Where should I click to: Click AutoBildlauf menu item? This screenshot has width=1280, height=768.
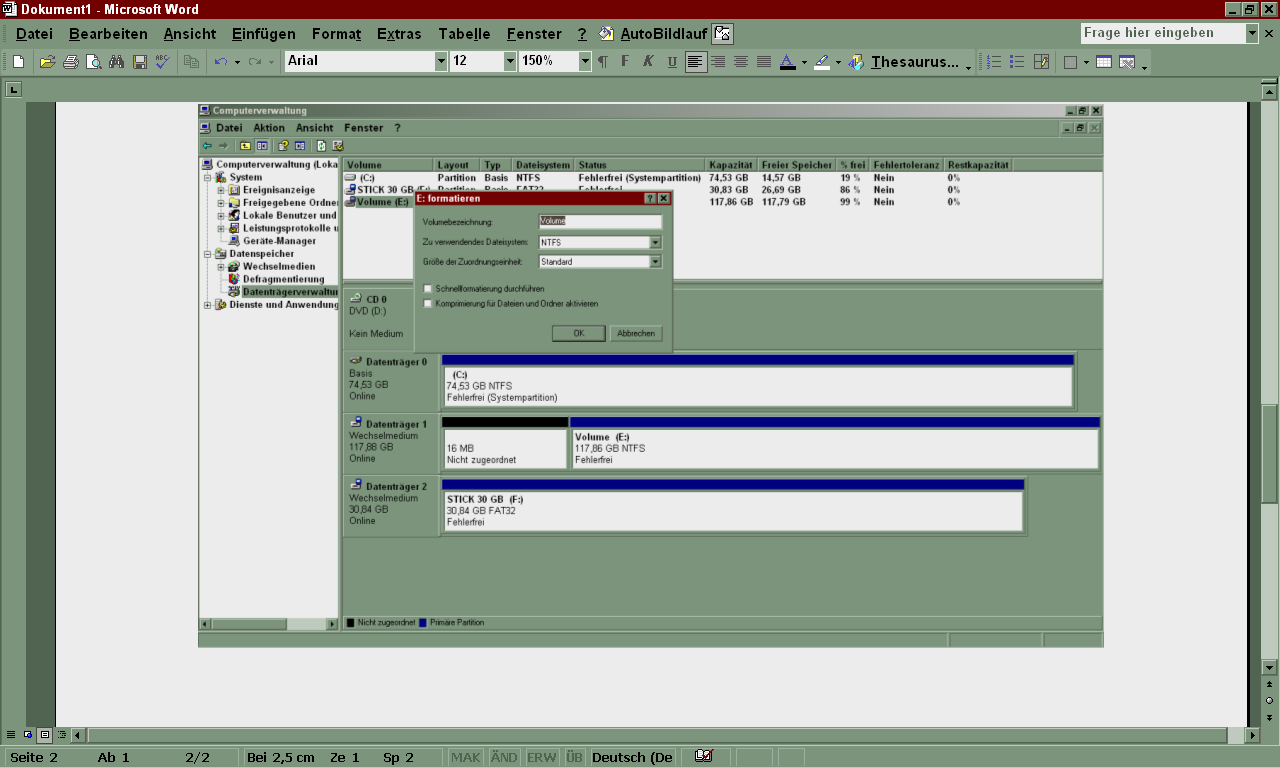[663, 33]
